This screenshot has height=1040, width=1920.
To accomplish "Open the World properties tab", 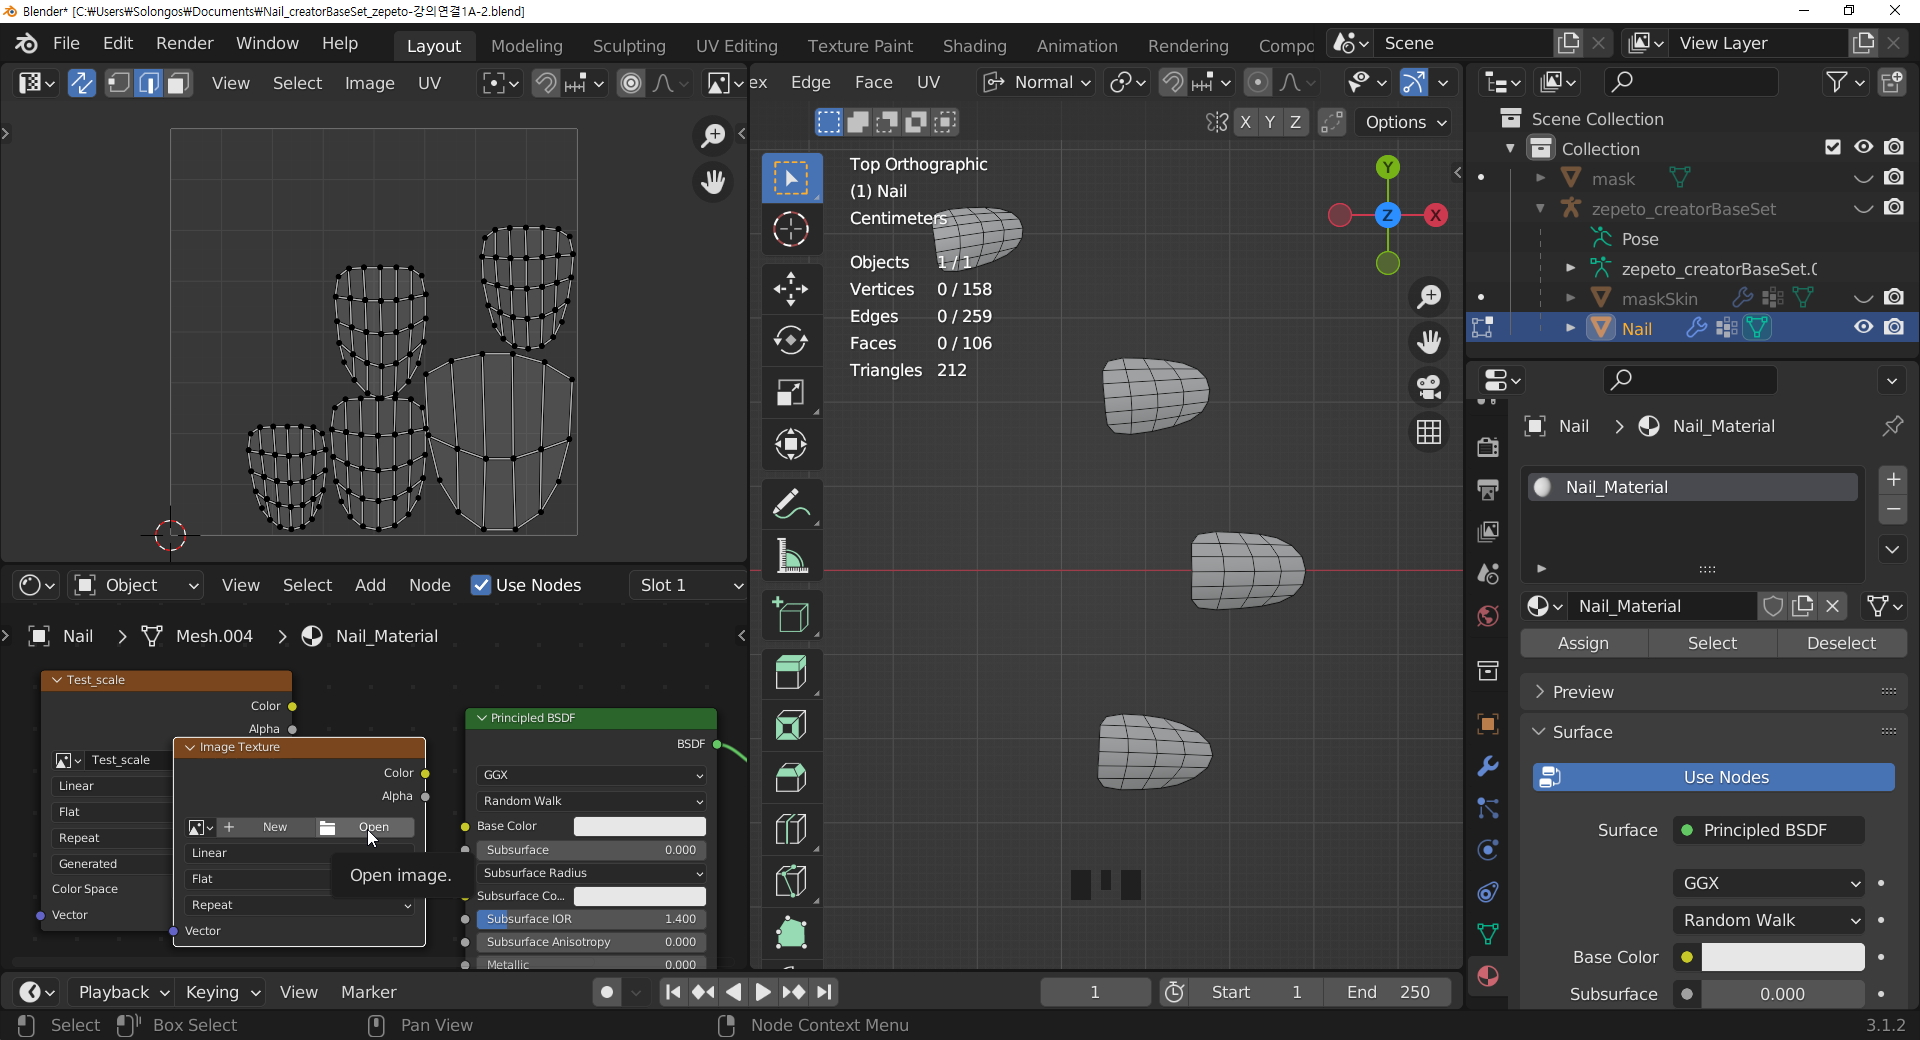I will click(x=1488, y=616).
